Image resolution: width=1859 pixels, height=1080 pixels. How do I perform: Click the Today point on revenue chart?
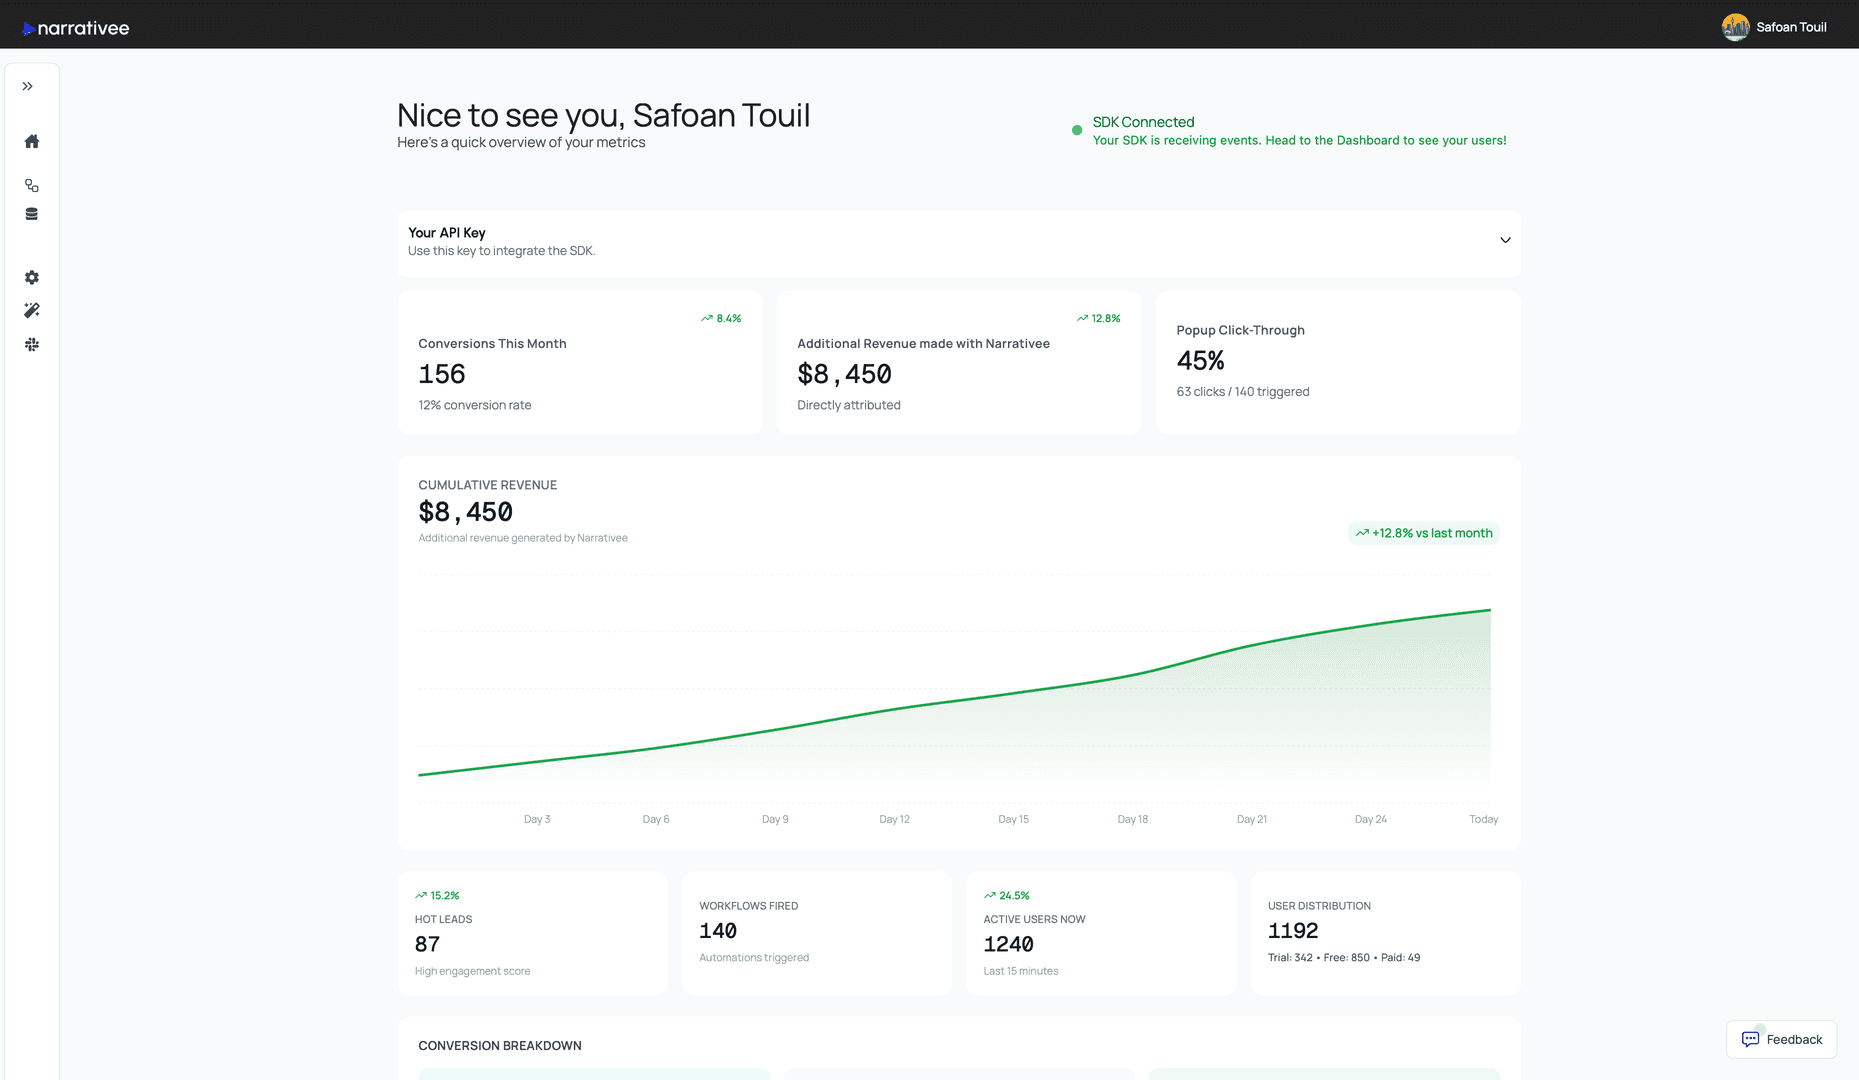(1489, 610)
